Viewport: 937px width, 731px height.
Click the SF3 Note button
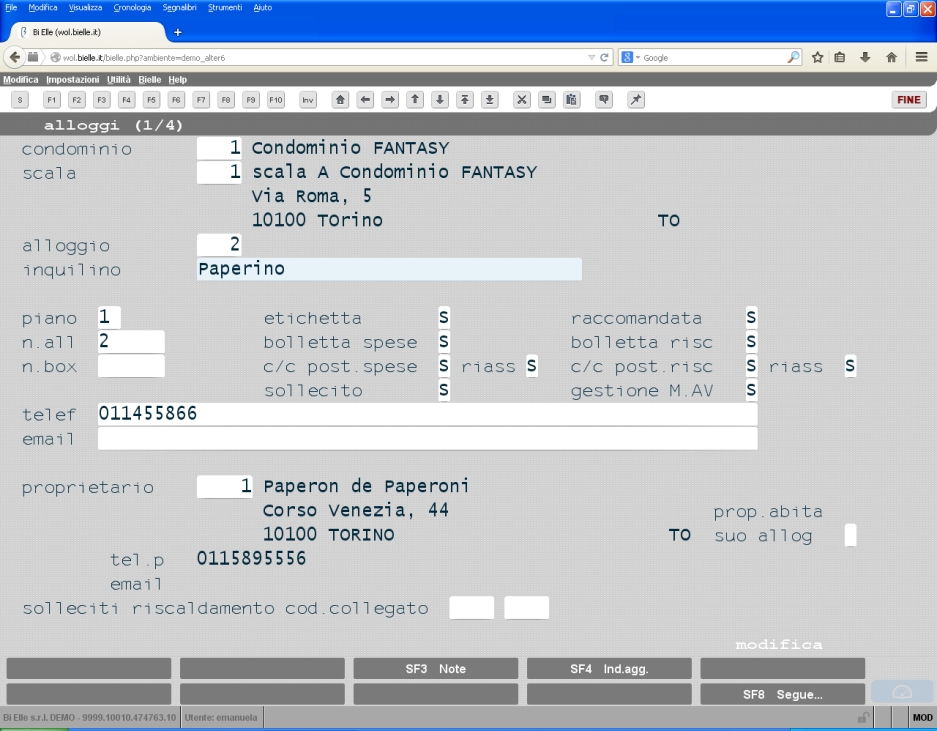[x=436, y=669]
